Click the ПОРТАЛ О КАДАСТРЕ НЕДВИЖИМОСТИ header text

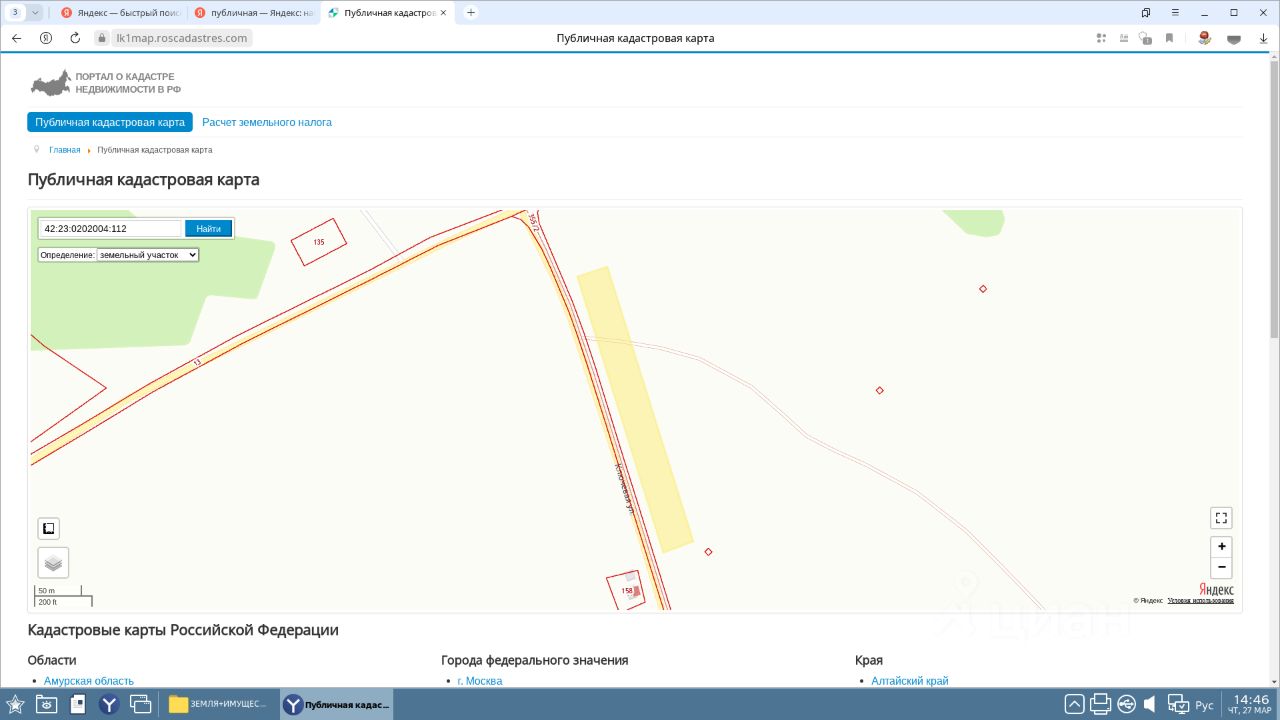128,83
